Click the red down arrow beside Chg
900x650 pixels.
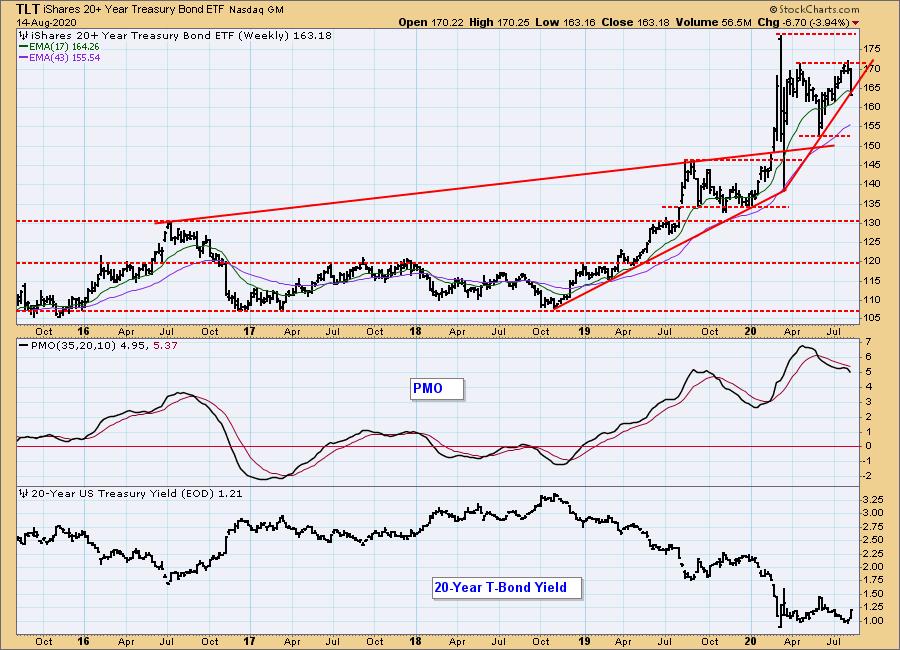[856, 23]
